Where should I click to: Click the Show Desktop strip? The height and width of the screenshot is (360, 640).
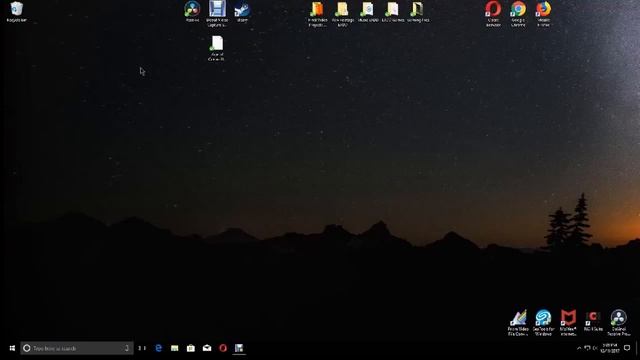pos(638,348)
